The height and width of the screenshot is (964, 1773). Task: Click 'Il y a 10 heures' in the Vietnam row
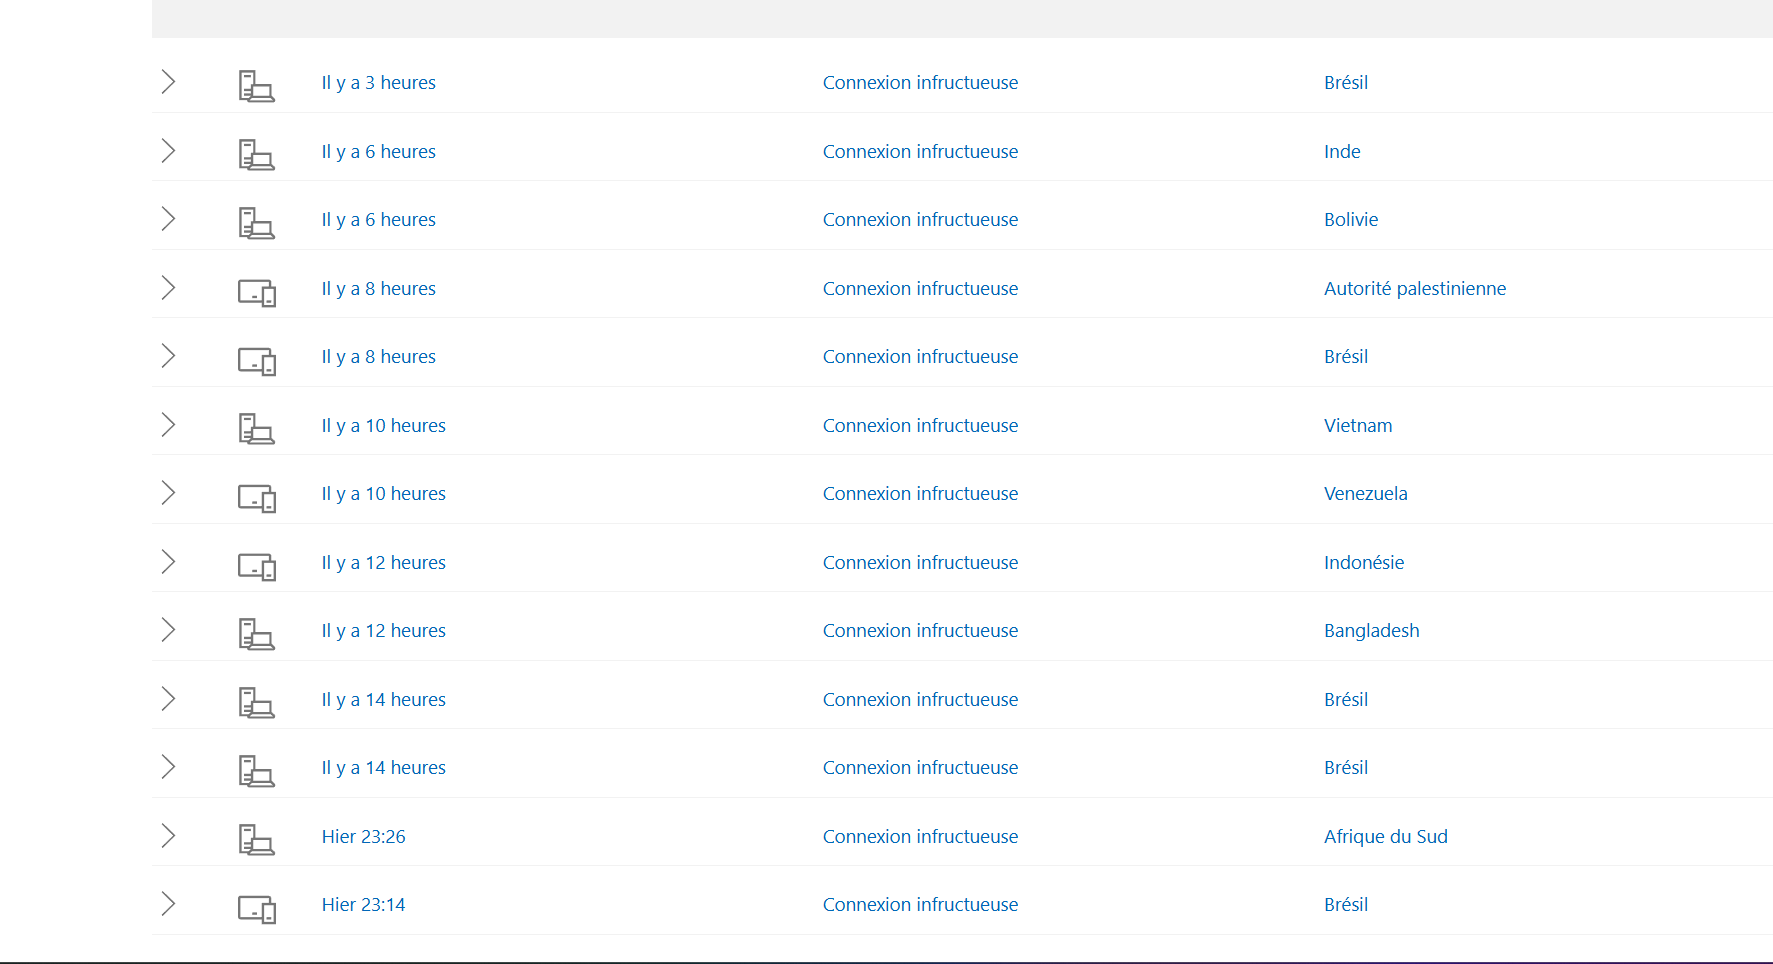384,426
